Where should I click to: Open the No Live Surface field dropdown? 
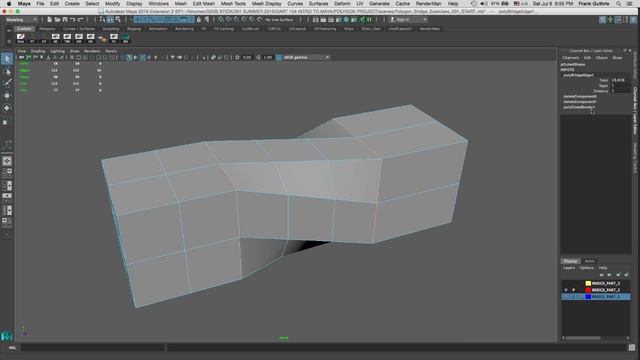click(280, 20)
